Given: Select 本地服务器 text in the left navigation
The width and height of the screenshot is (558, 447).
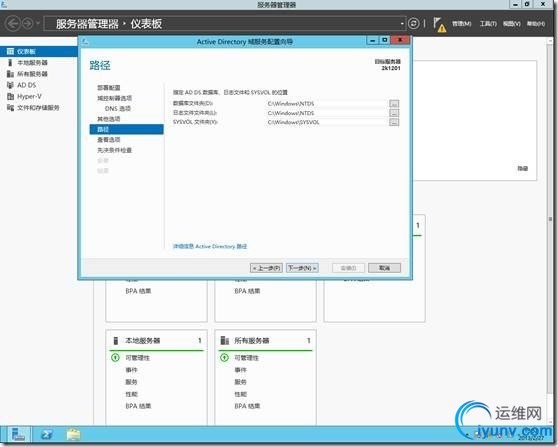Looking at the screenshot, I should [32, 63].
